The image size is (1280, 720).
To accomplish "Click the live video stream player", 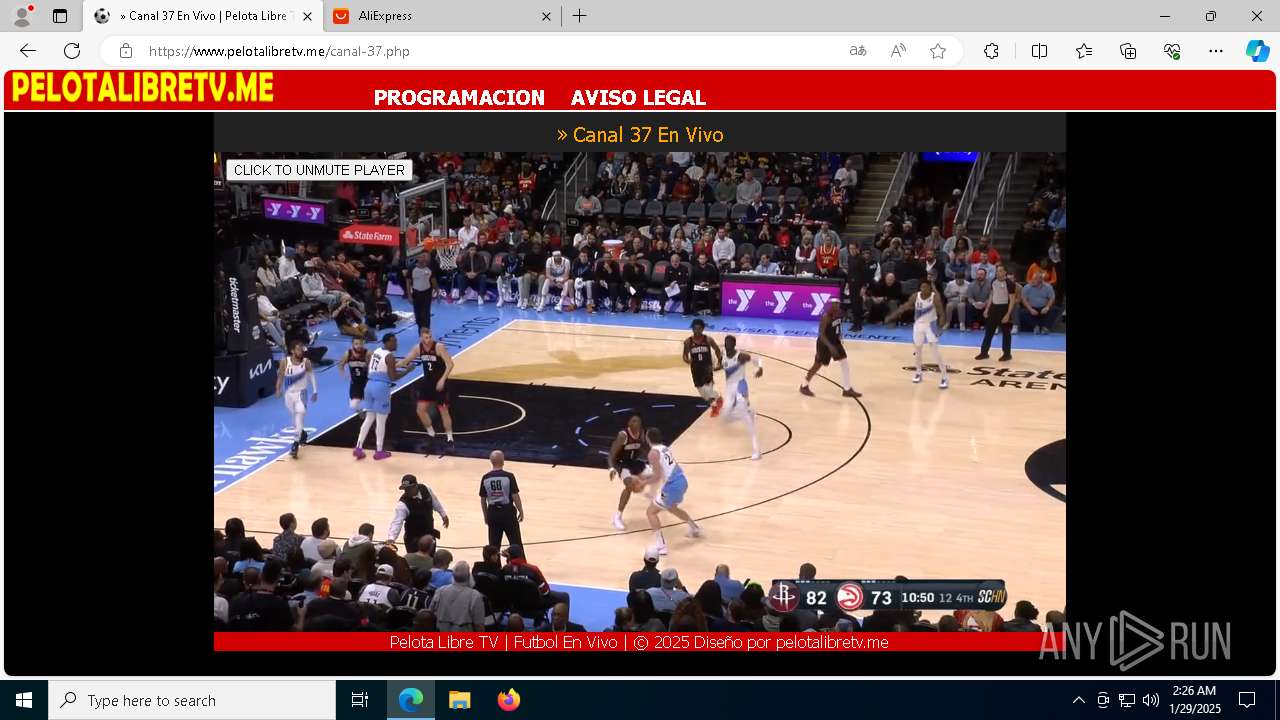I will point(640,392).
